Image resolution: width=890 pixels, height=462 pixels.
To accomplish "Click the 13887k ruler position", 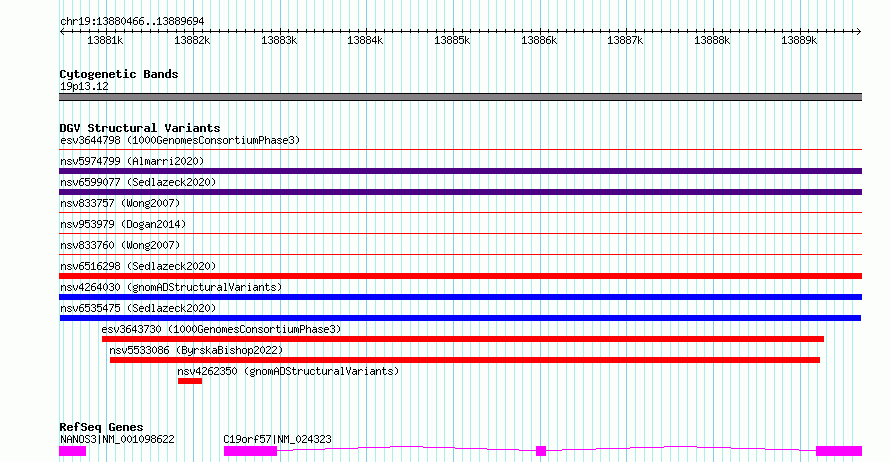I will [x=625, y=40].
